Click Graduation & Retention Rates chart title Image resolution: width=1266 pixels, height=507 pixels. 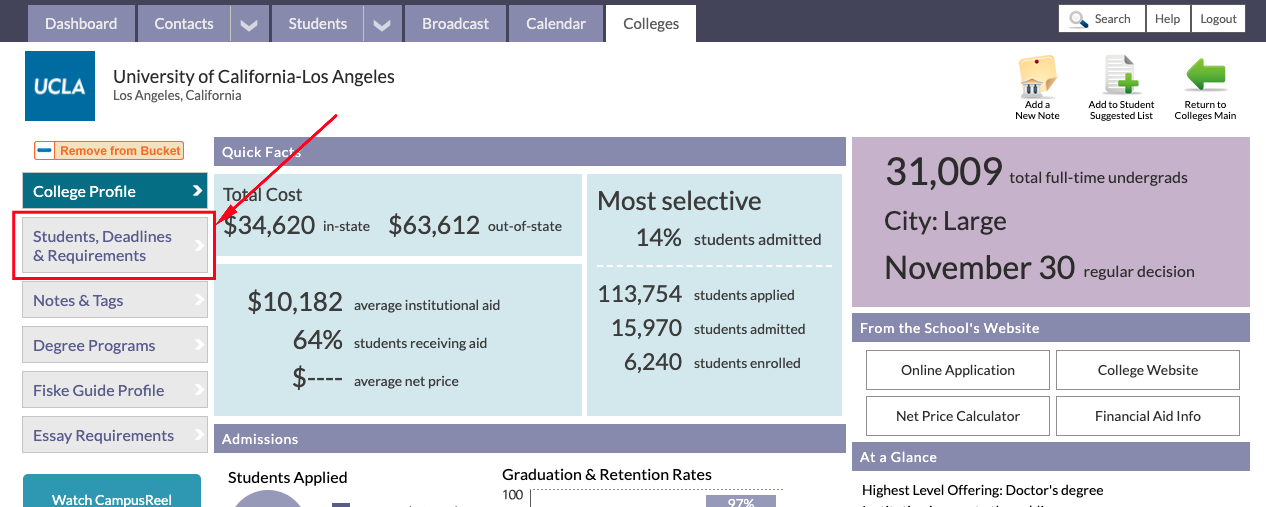point(607,474)
